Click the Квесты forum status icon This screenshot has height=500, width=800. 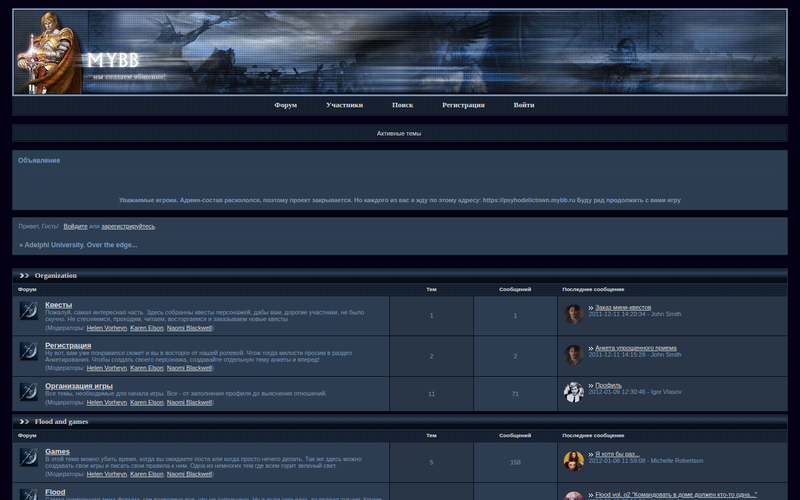click(29, 311)
